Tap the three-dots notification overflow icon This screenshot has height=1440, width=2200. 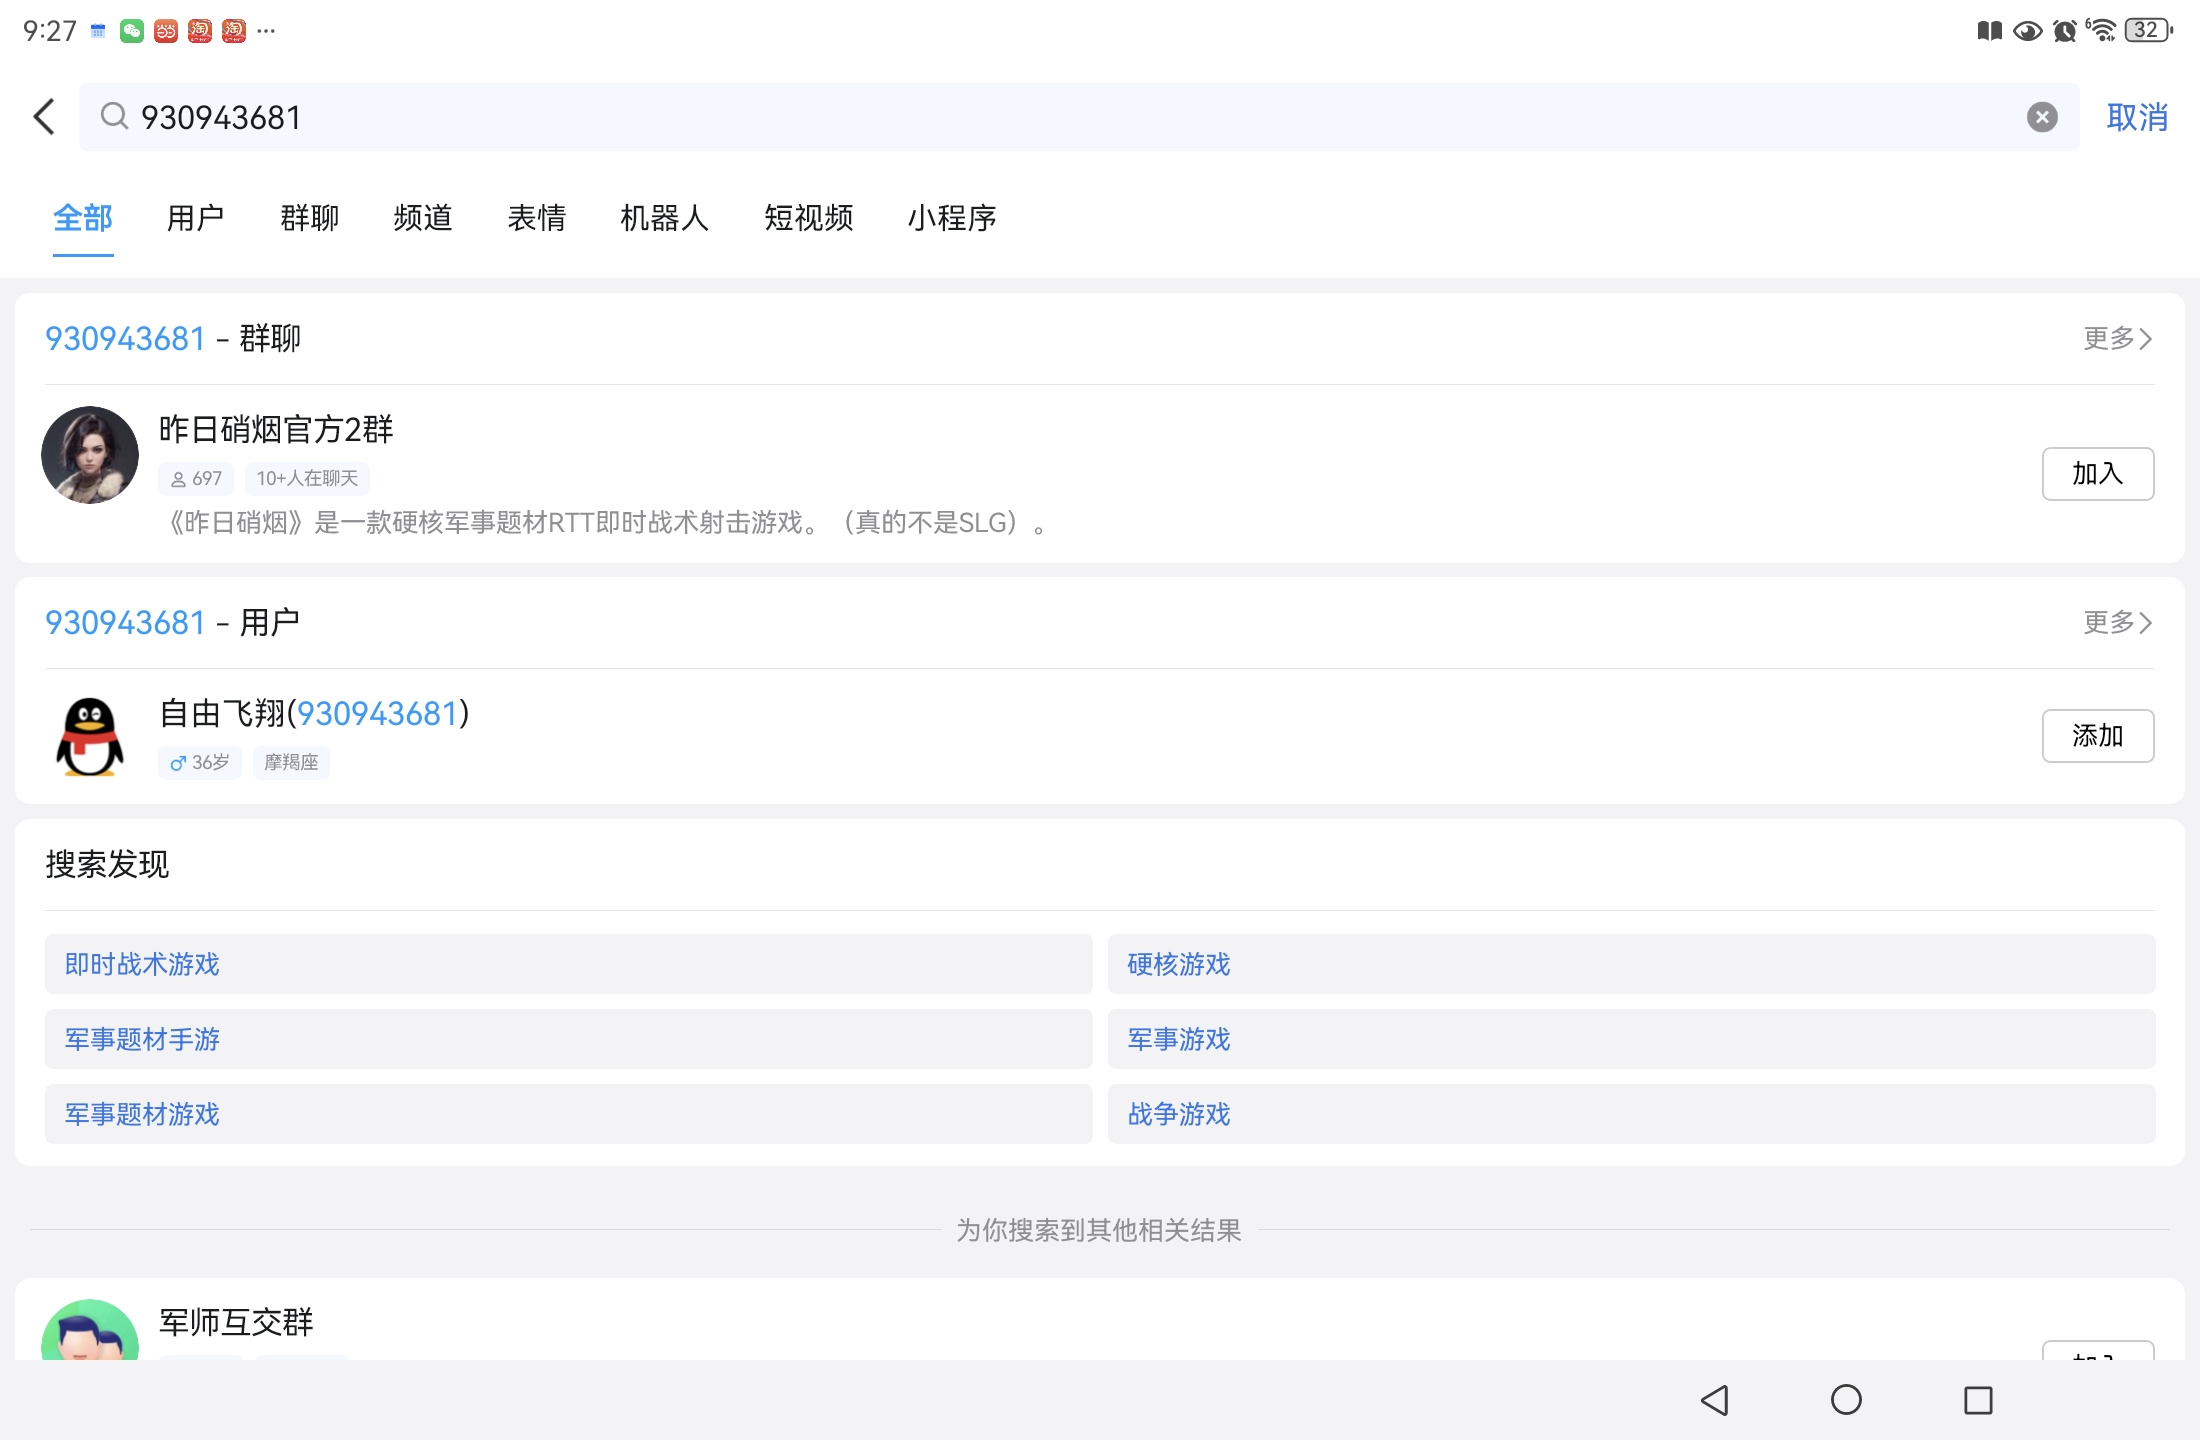266,31
